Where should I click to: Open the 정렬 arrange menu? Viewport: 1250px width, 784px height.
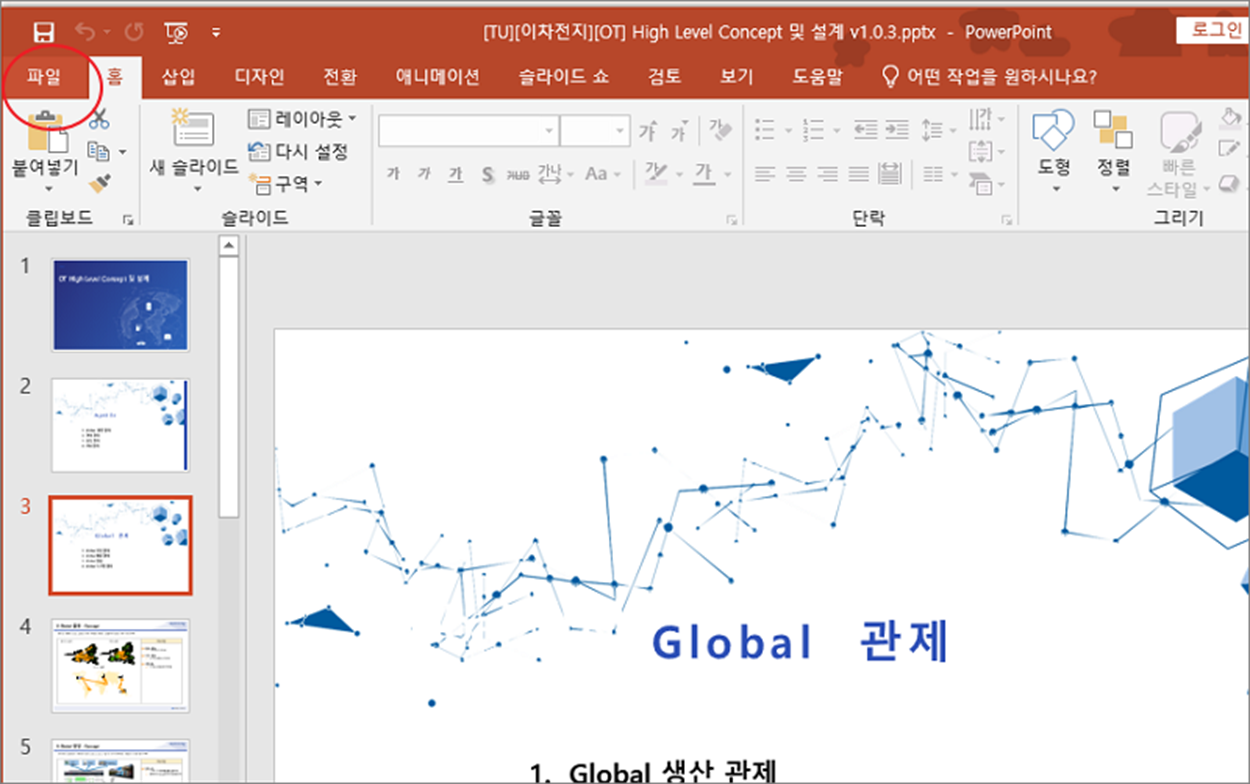[1113, 152]
